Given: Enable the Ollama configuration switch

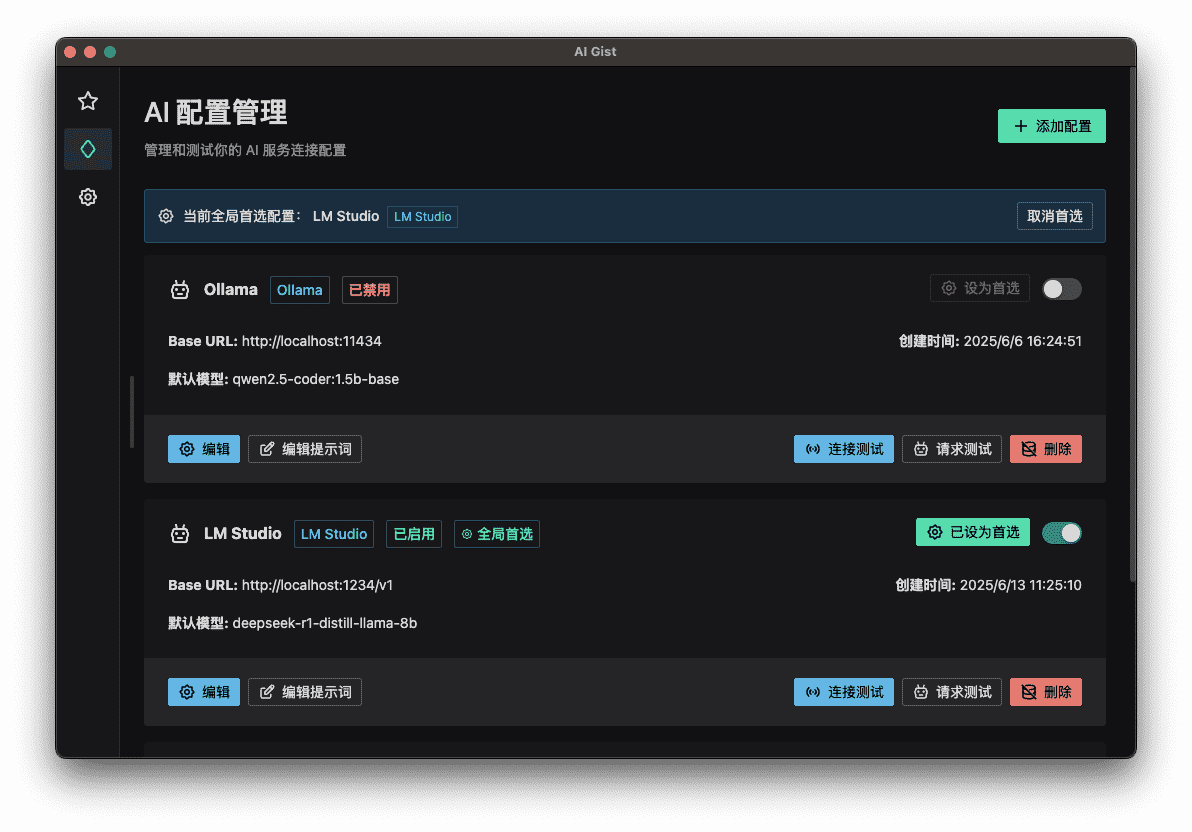Looking at the screenshot, I should tap(1061, 289).
